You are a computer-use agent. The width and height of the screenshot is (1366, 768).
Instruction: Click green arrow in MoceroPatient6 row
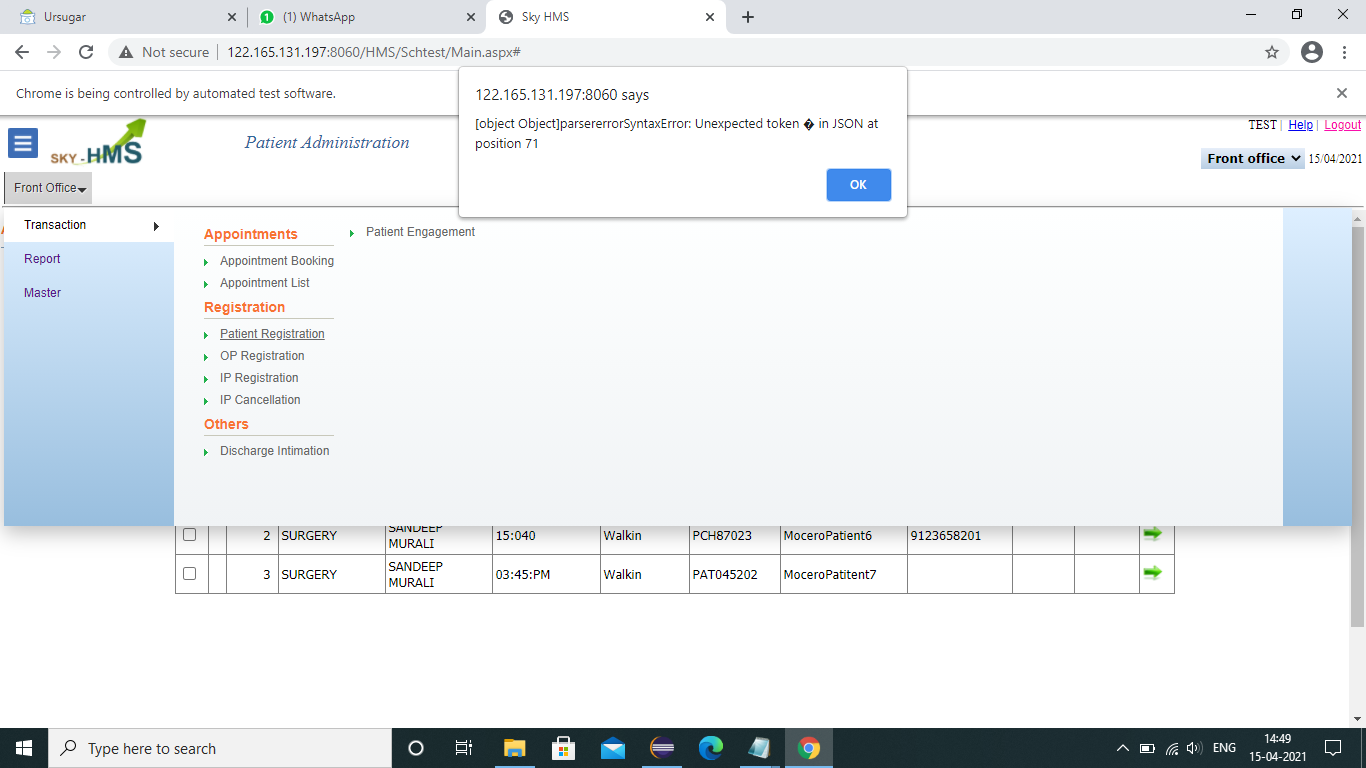click(x=1152, y=534)
